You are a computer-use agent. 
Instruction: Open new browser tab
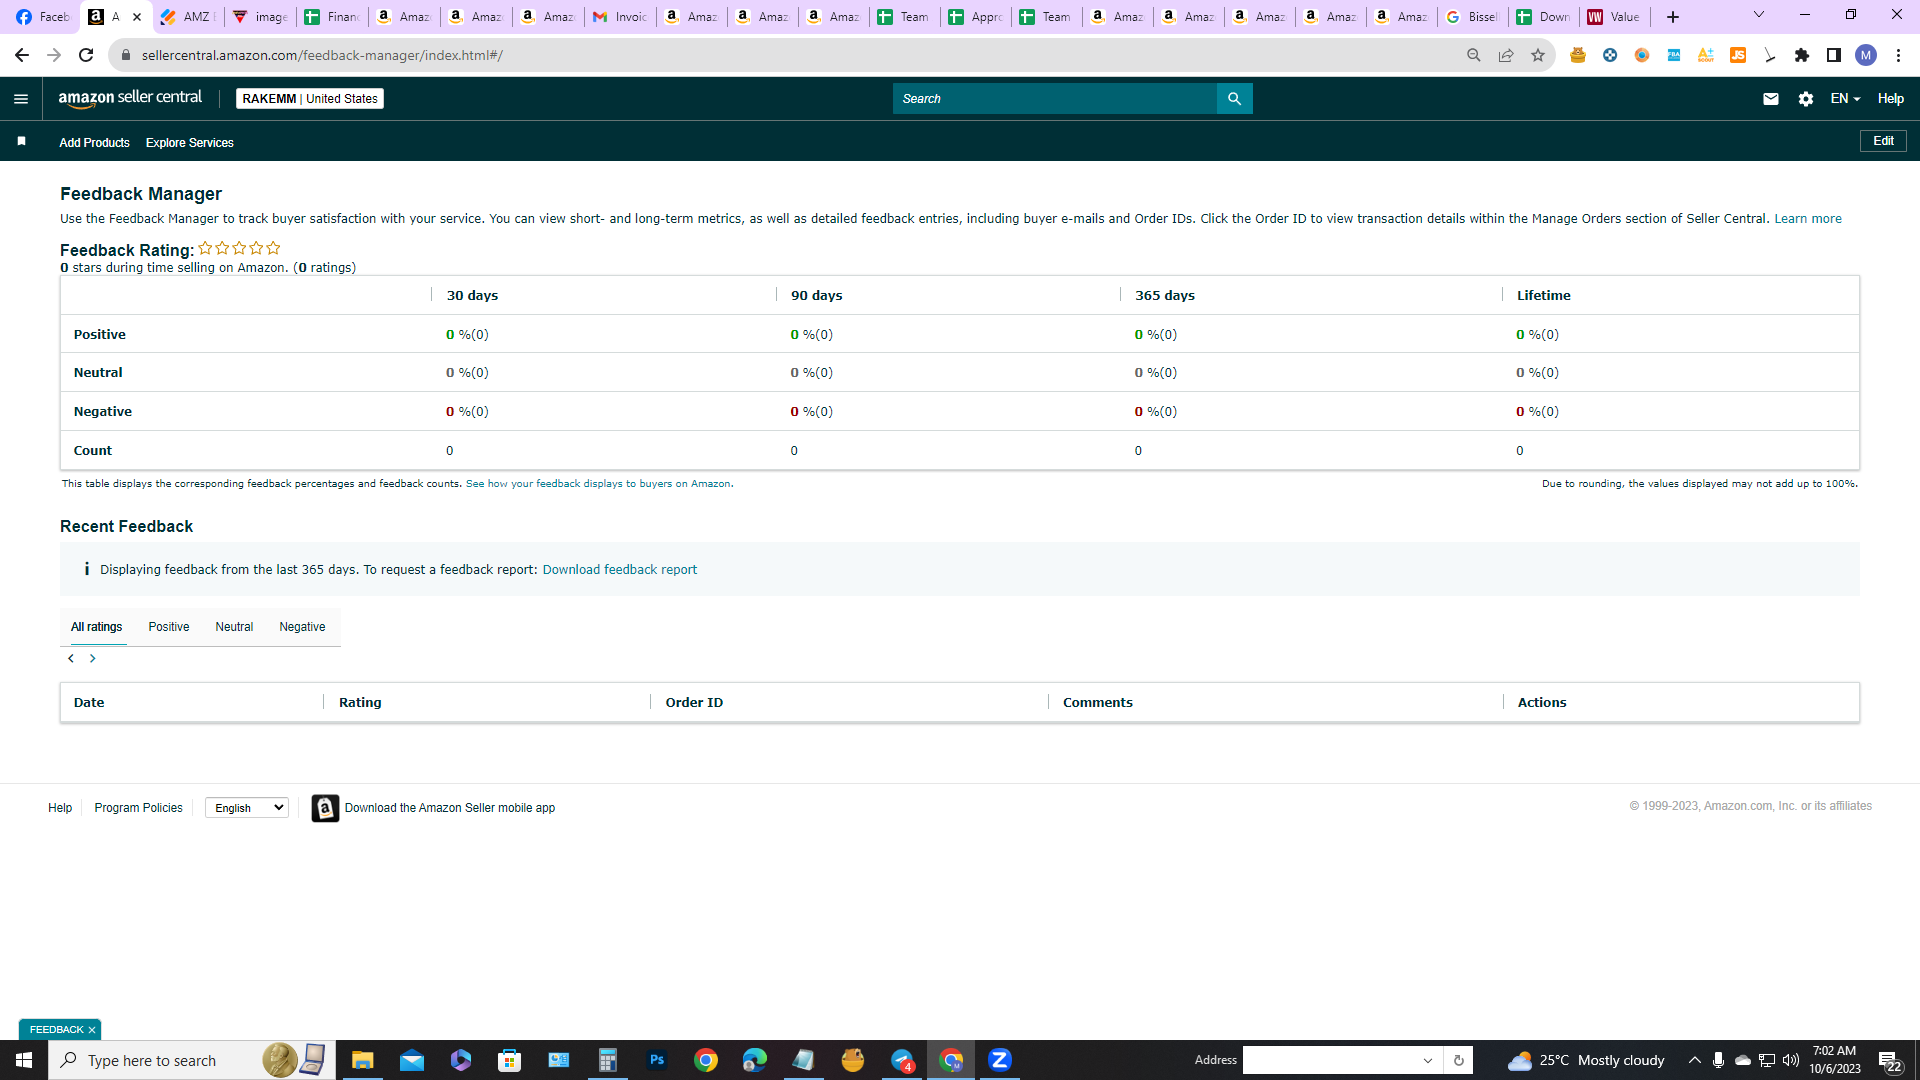click(1673, 17)
